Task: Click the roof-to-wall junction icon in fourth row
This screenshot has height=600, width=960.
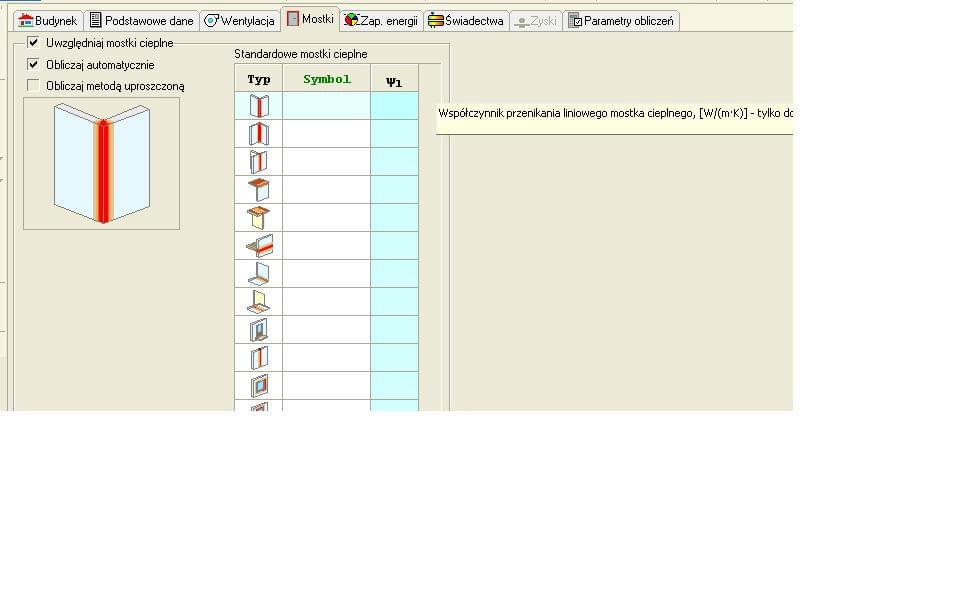Action: (258, 189)
